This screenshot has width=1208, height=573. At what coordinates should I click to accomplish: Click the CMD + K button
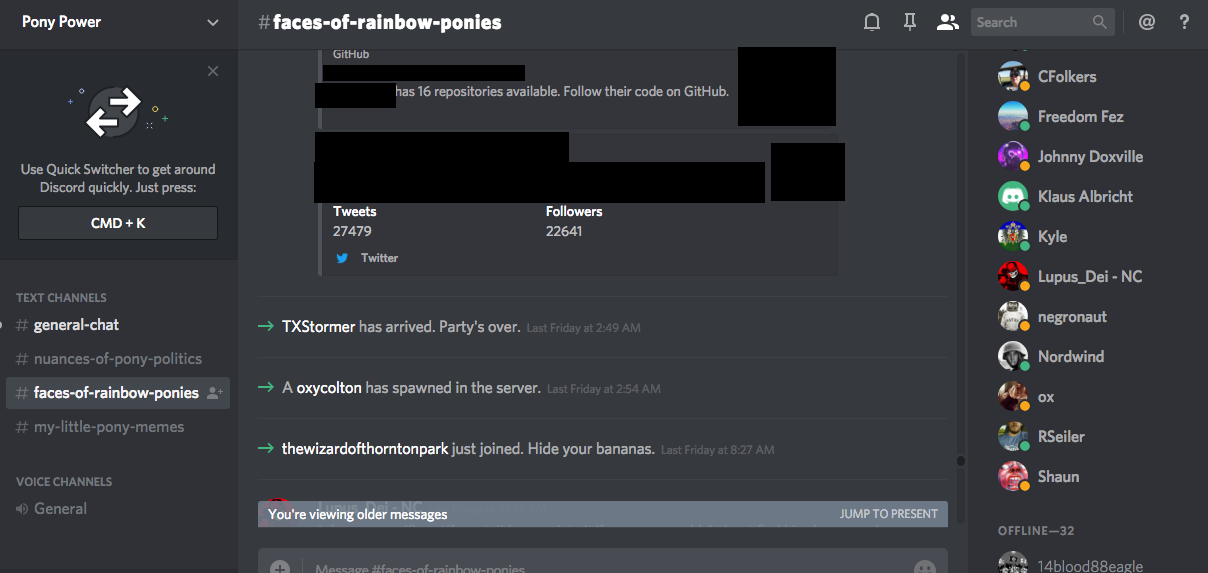coord(118,223)
